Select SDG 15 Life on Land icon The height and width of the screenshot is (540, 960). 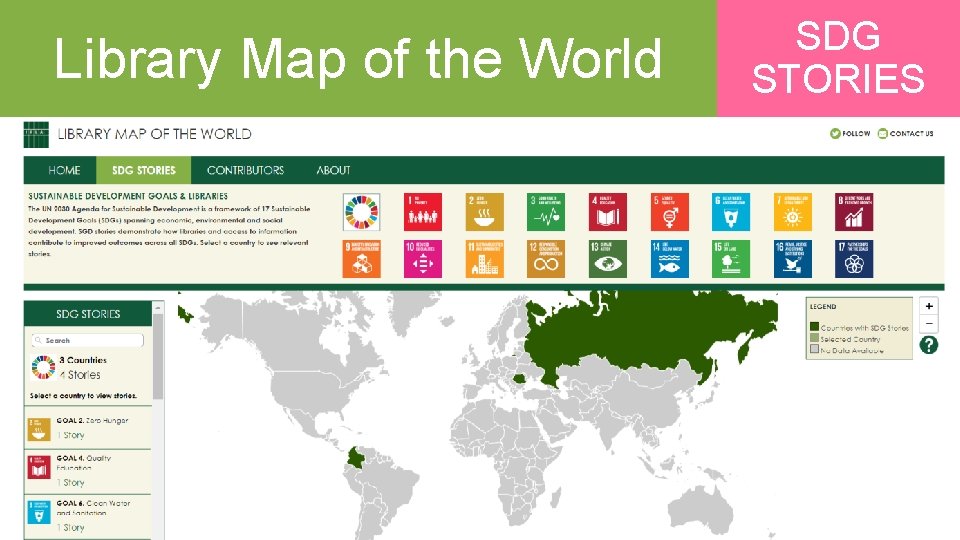click(x=730, y=259)
